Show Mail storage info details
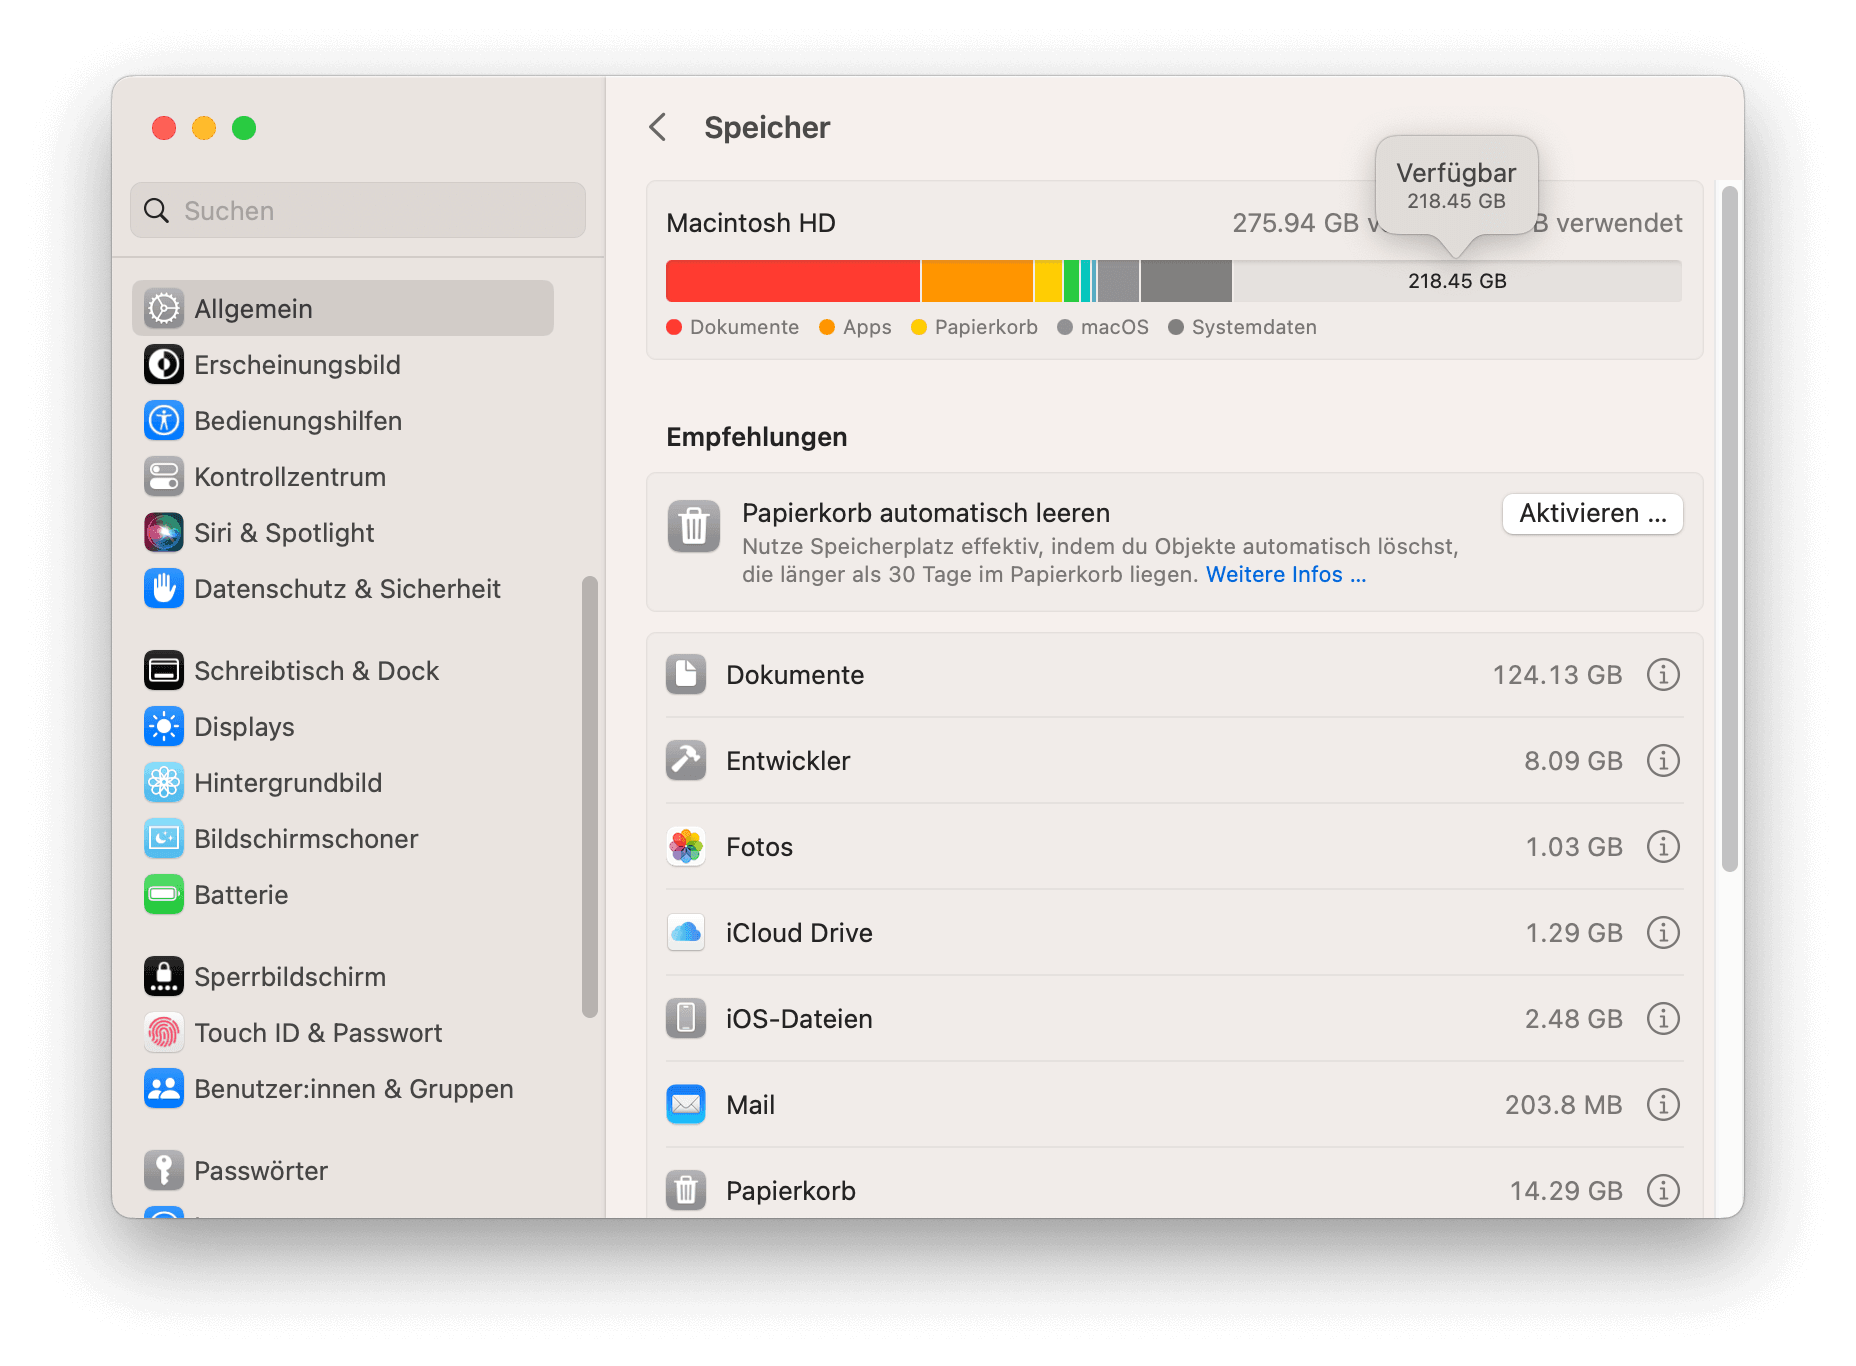Viewport: 1856px width, 1366px height. (x=1663, y=1105)
